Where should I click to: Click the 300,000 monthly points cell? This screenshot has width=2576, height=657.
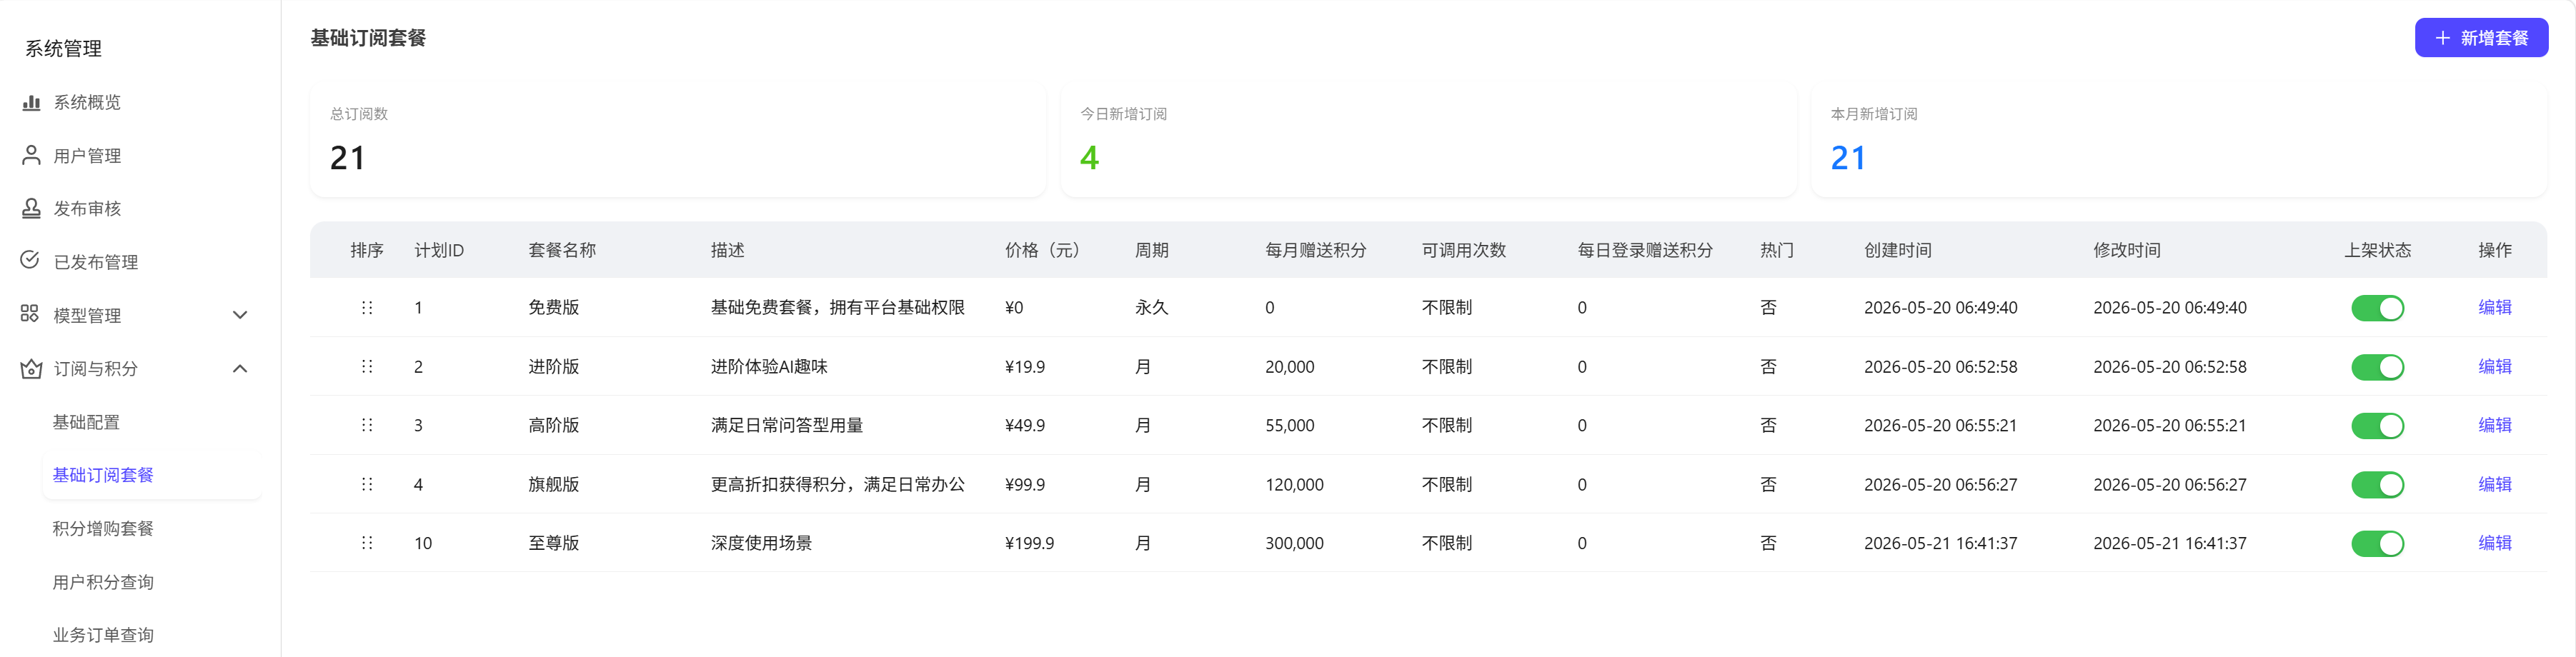1294,543
